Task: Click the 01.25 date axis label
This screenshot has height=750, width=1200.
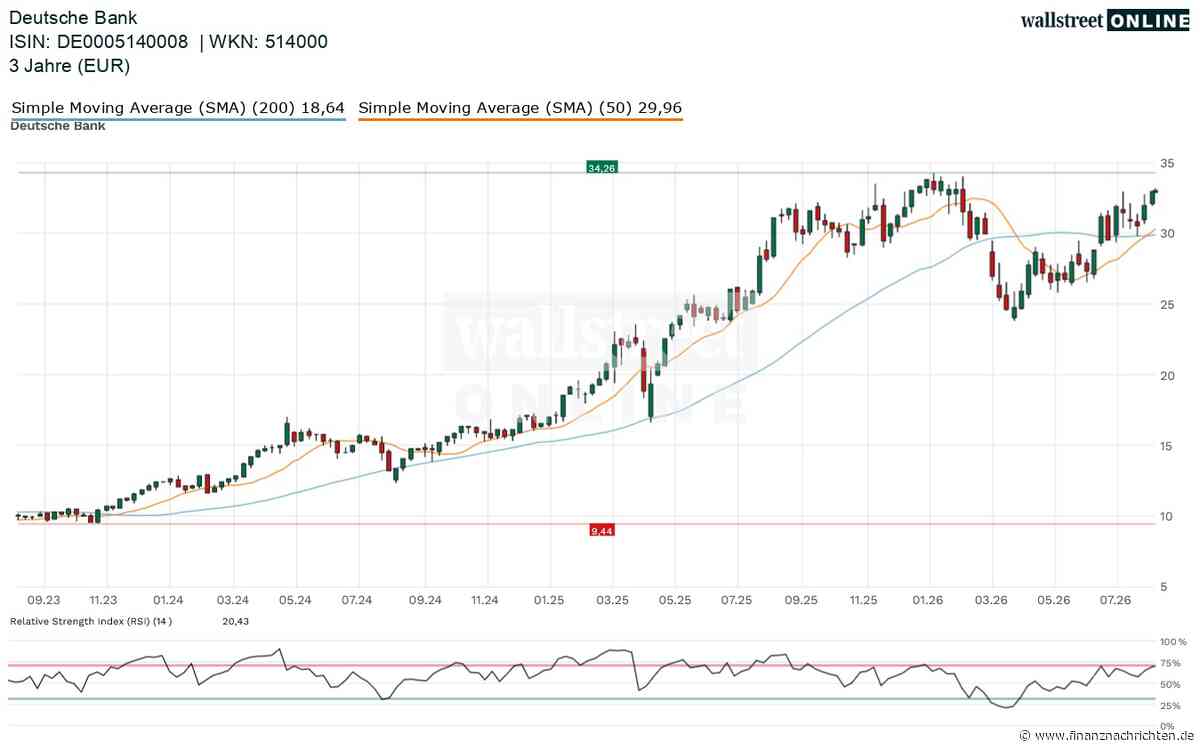Action: 549,600
